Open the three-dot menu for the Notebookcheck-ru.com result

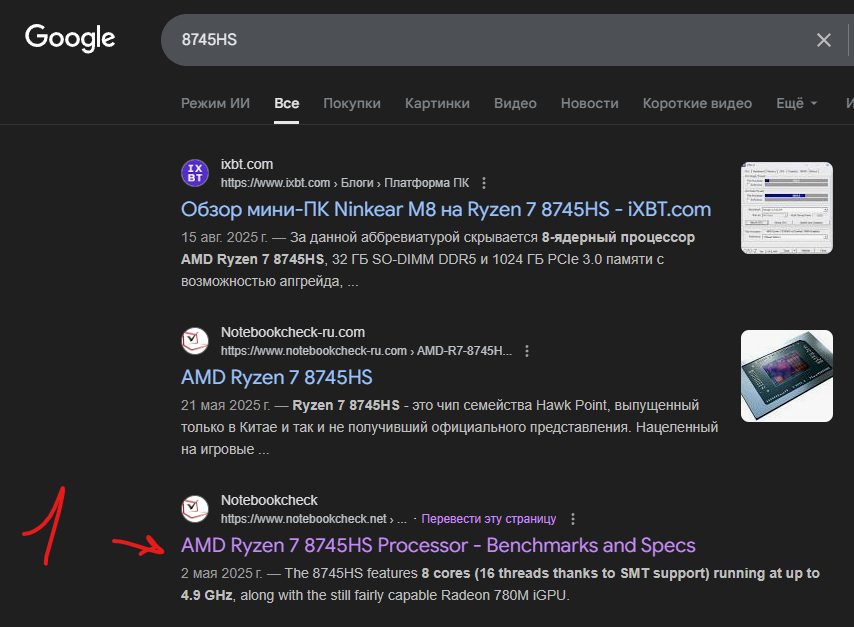(527, 351)
